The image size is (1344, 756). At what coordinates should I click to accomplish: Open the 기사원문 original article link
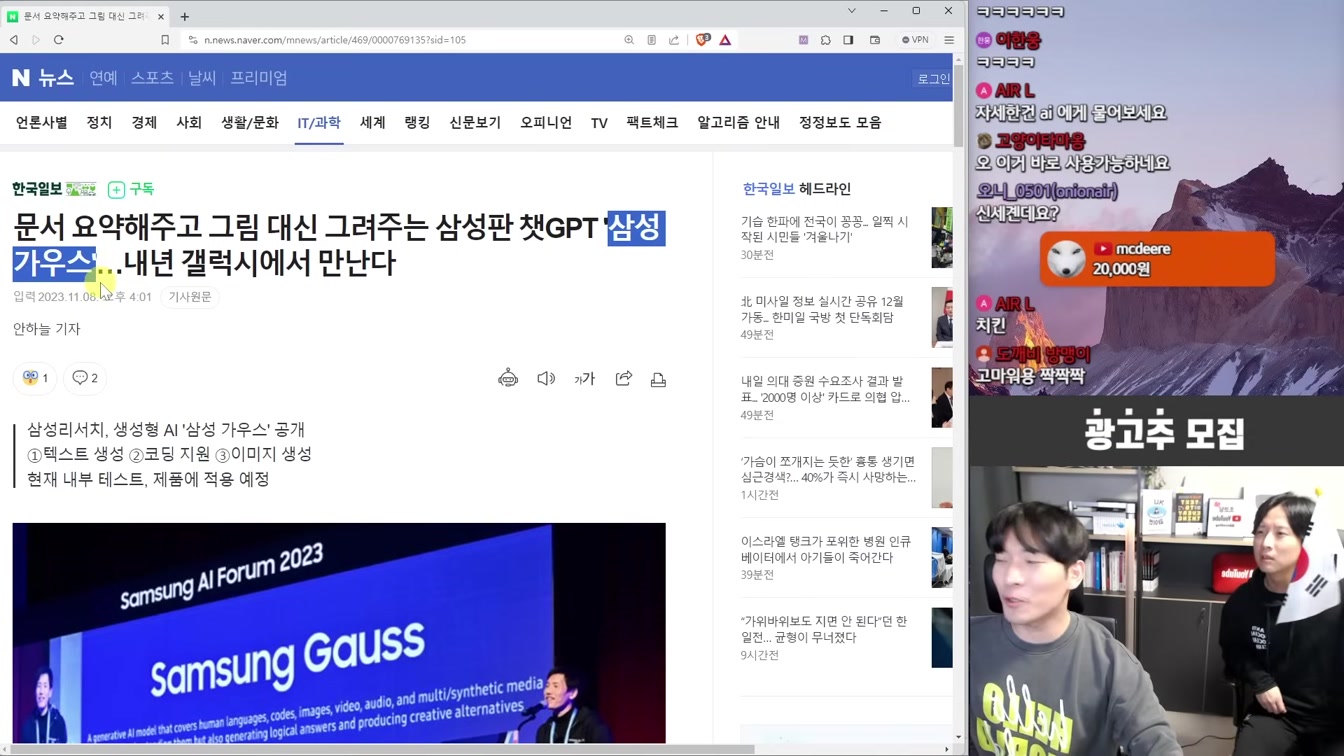[190, 297]
